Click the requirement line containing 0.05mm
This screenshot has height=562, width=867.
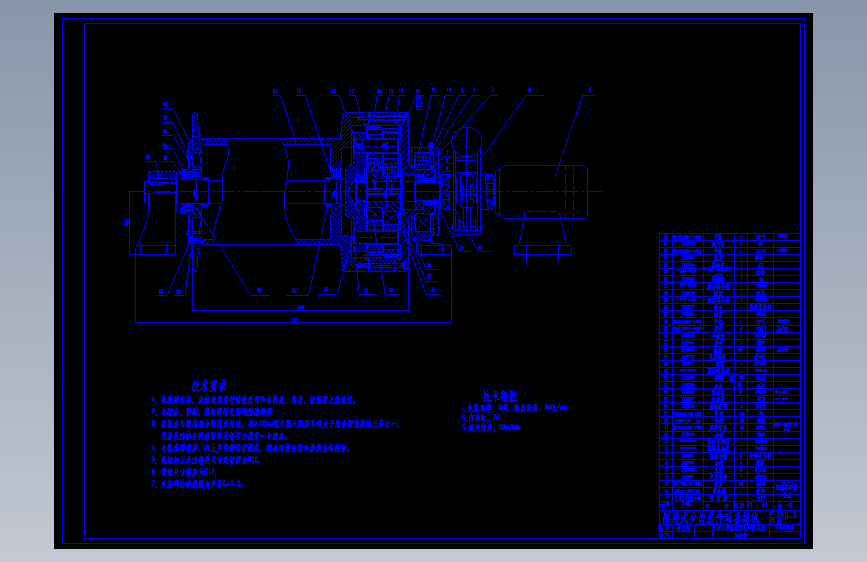[x=275, y=424]
